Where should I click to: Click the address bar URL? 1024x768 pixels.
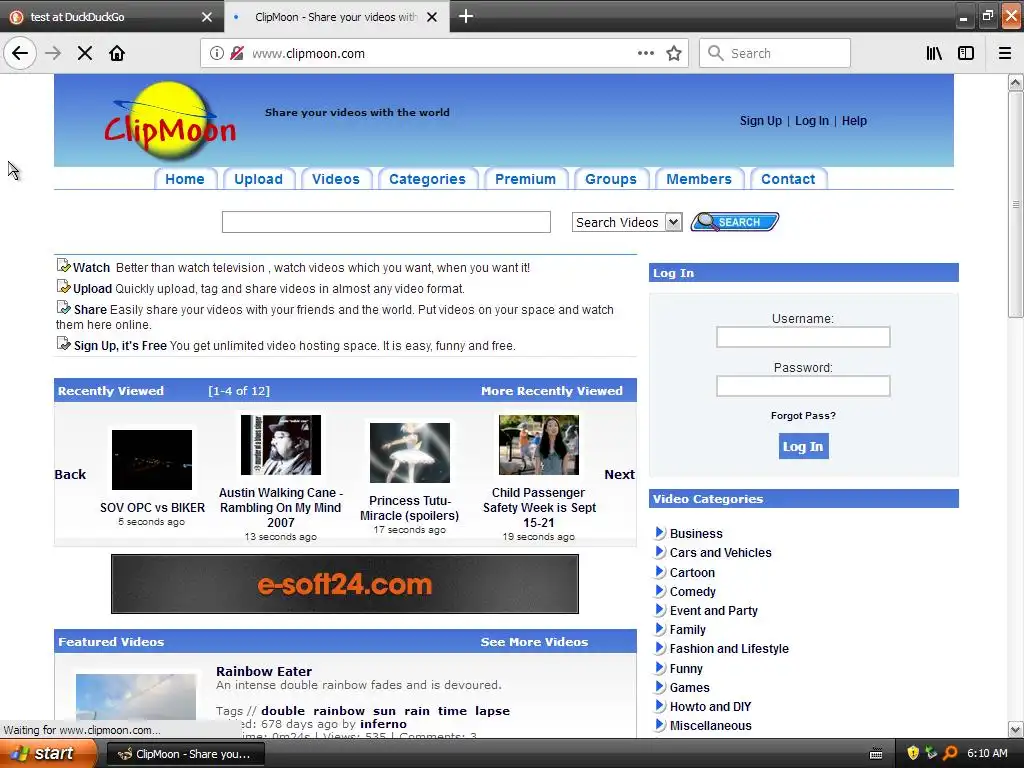coord(308,54)
